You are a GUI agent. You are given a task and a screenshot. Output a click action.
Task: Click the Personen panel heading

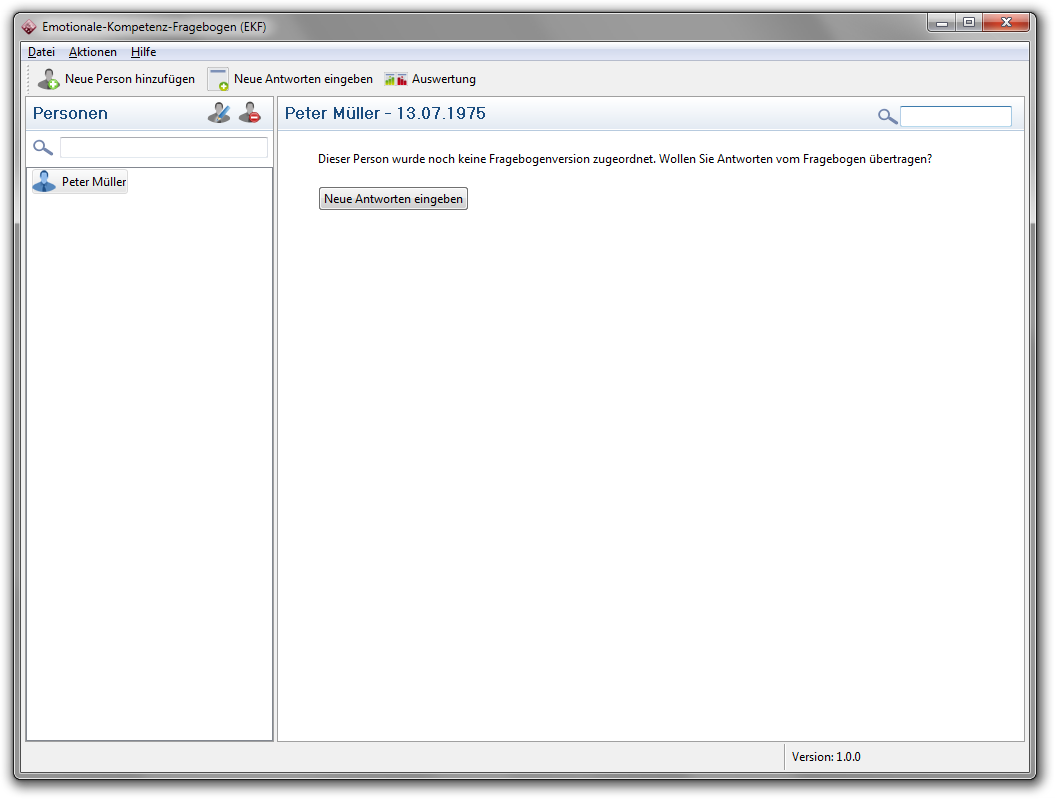[70, 113]
